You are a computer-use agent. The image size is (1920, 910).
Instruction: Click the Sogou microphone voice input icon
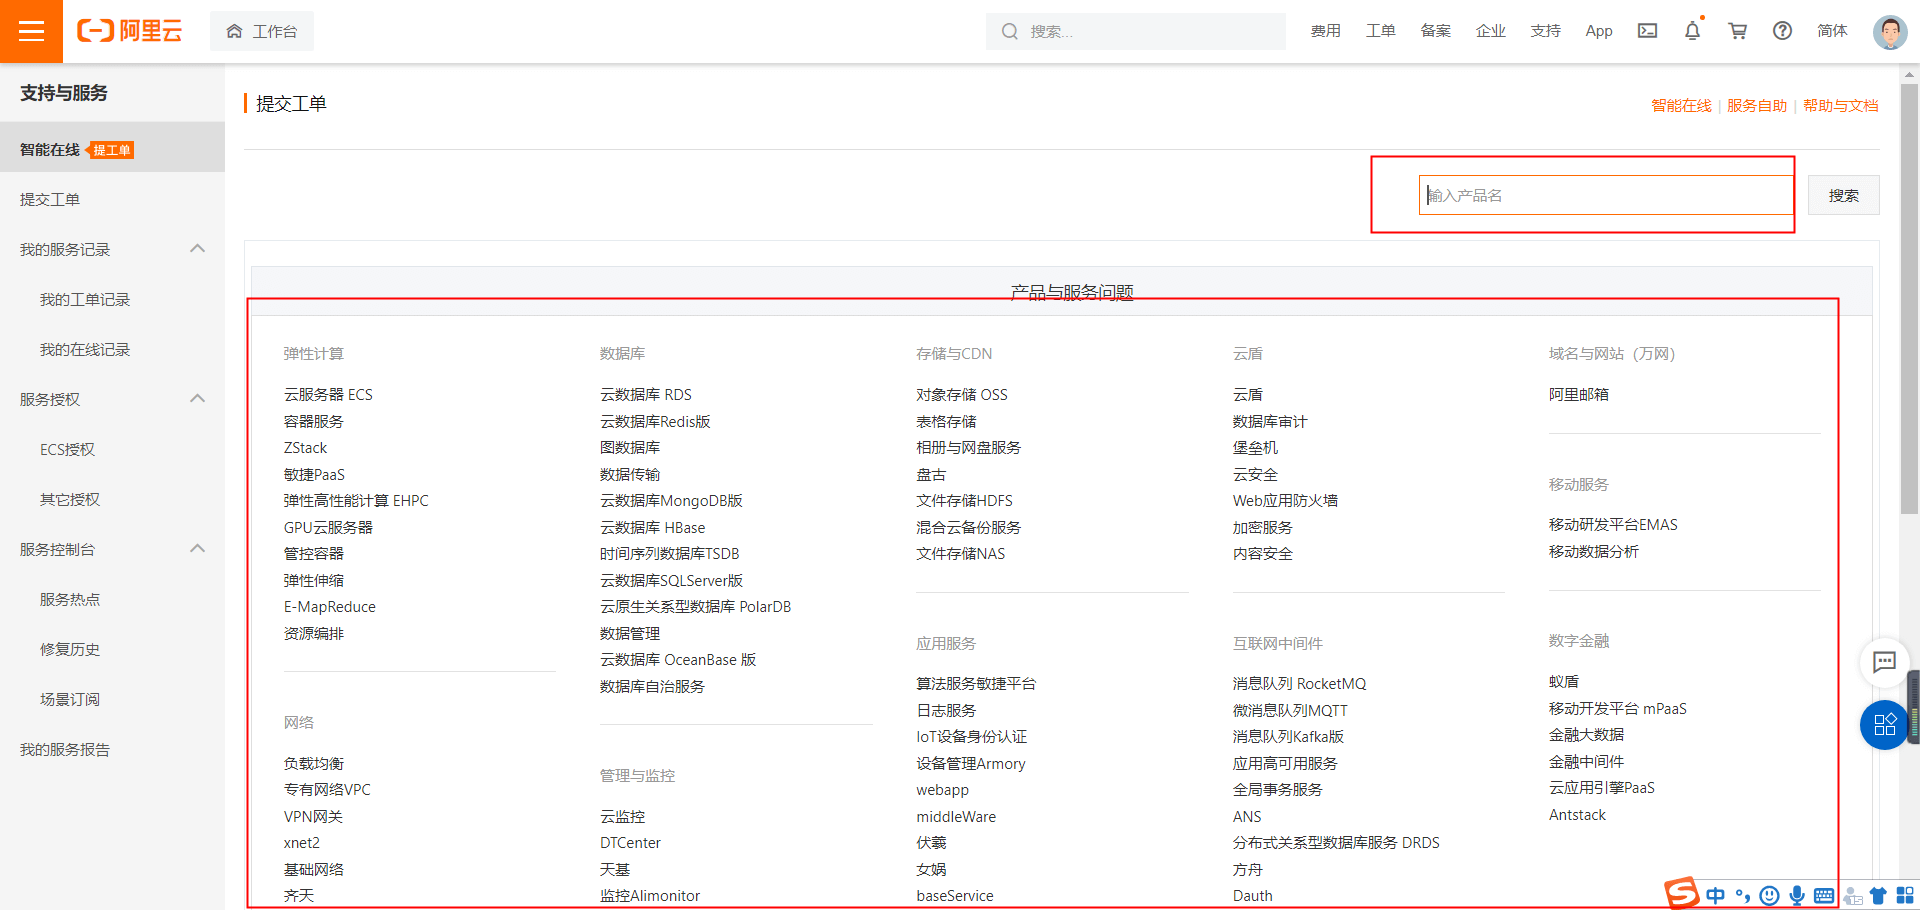pyautogui.click(x=1797, y=896)
